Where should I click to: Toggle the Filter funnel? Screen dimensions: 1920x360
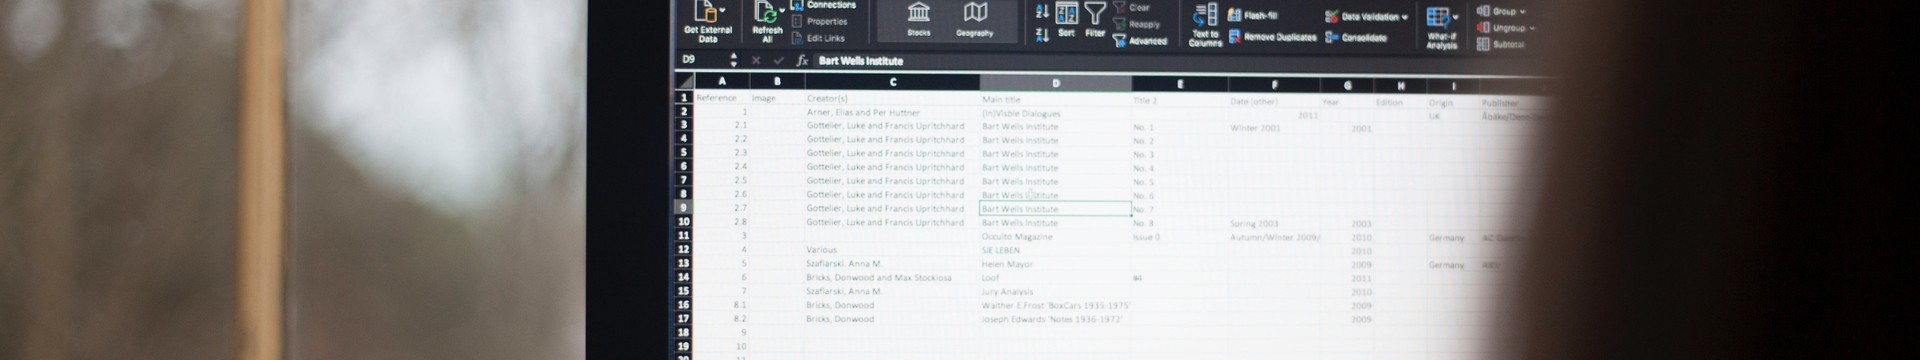coord(1095,20)
